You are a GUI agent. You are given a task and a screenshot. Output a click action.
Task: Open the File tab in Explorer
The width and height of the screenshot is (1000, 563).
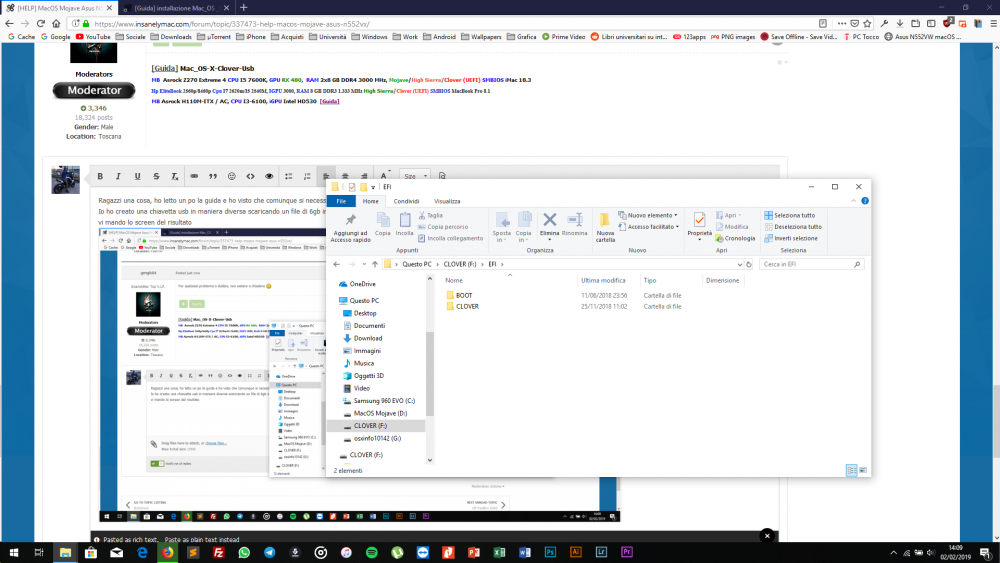[341, 201]
